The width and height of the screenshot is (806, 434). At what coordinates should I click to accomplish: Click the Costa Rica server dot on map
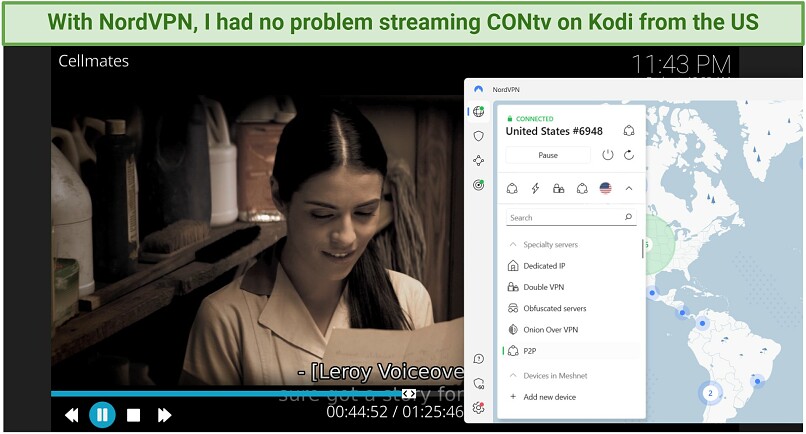[682, 312]
